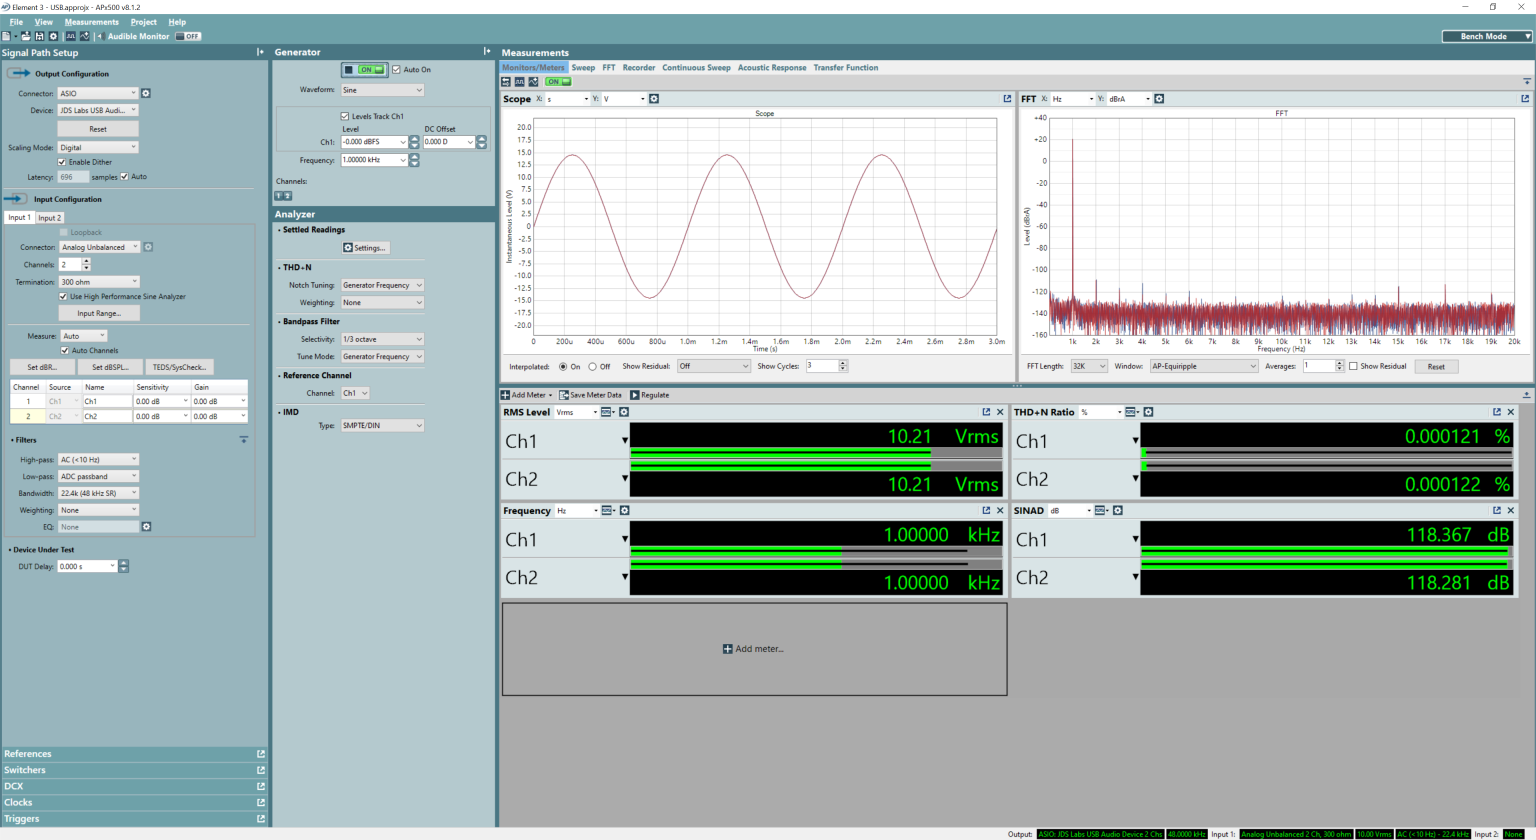Open project settings via the gear toolbar icon

(53, 35)
